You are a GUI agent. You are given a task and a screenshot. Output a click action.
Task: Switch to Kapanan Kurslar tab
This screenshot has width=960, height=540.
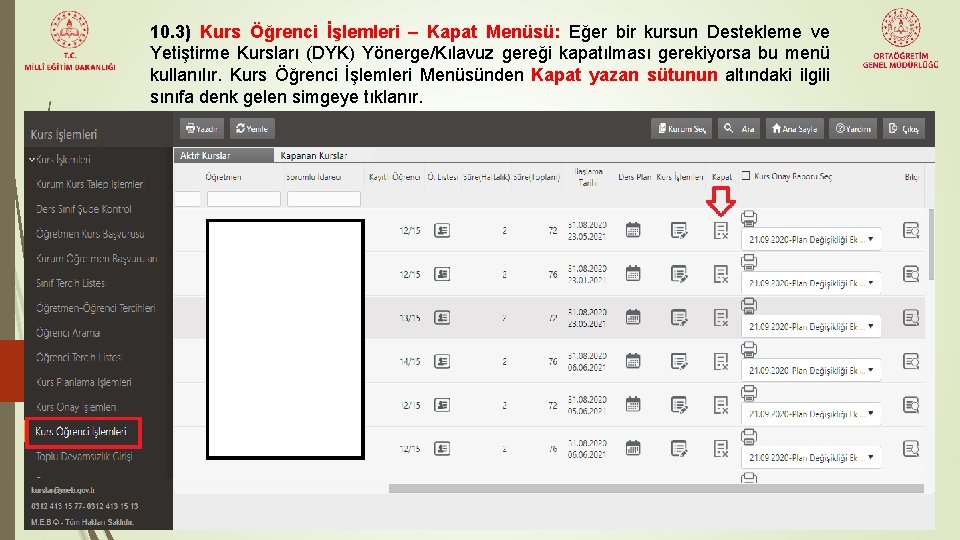point(313,156)
